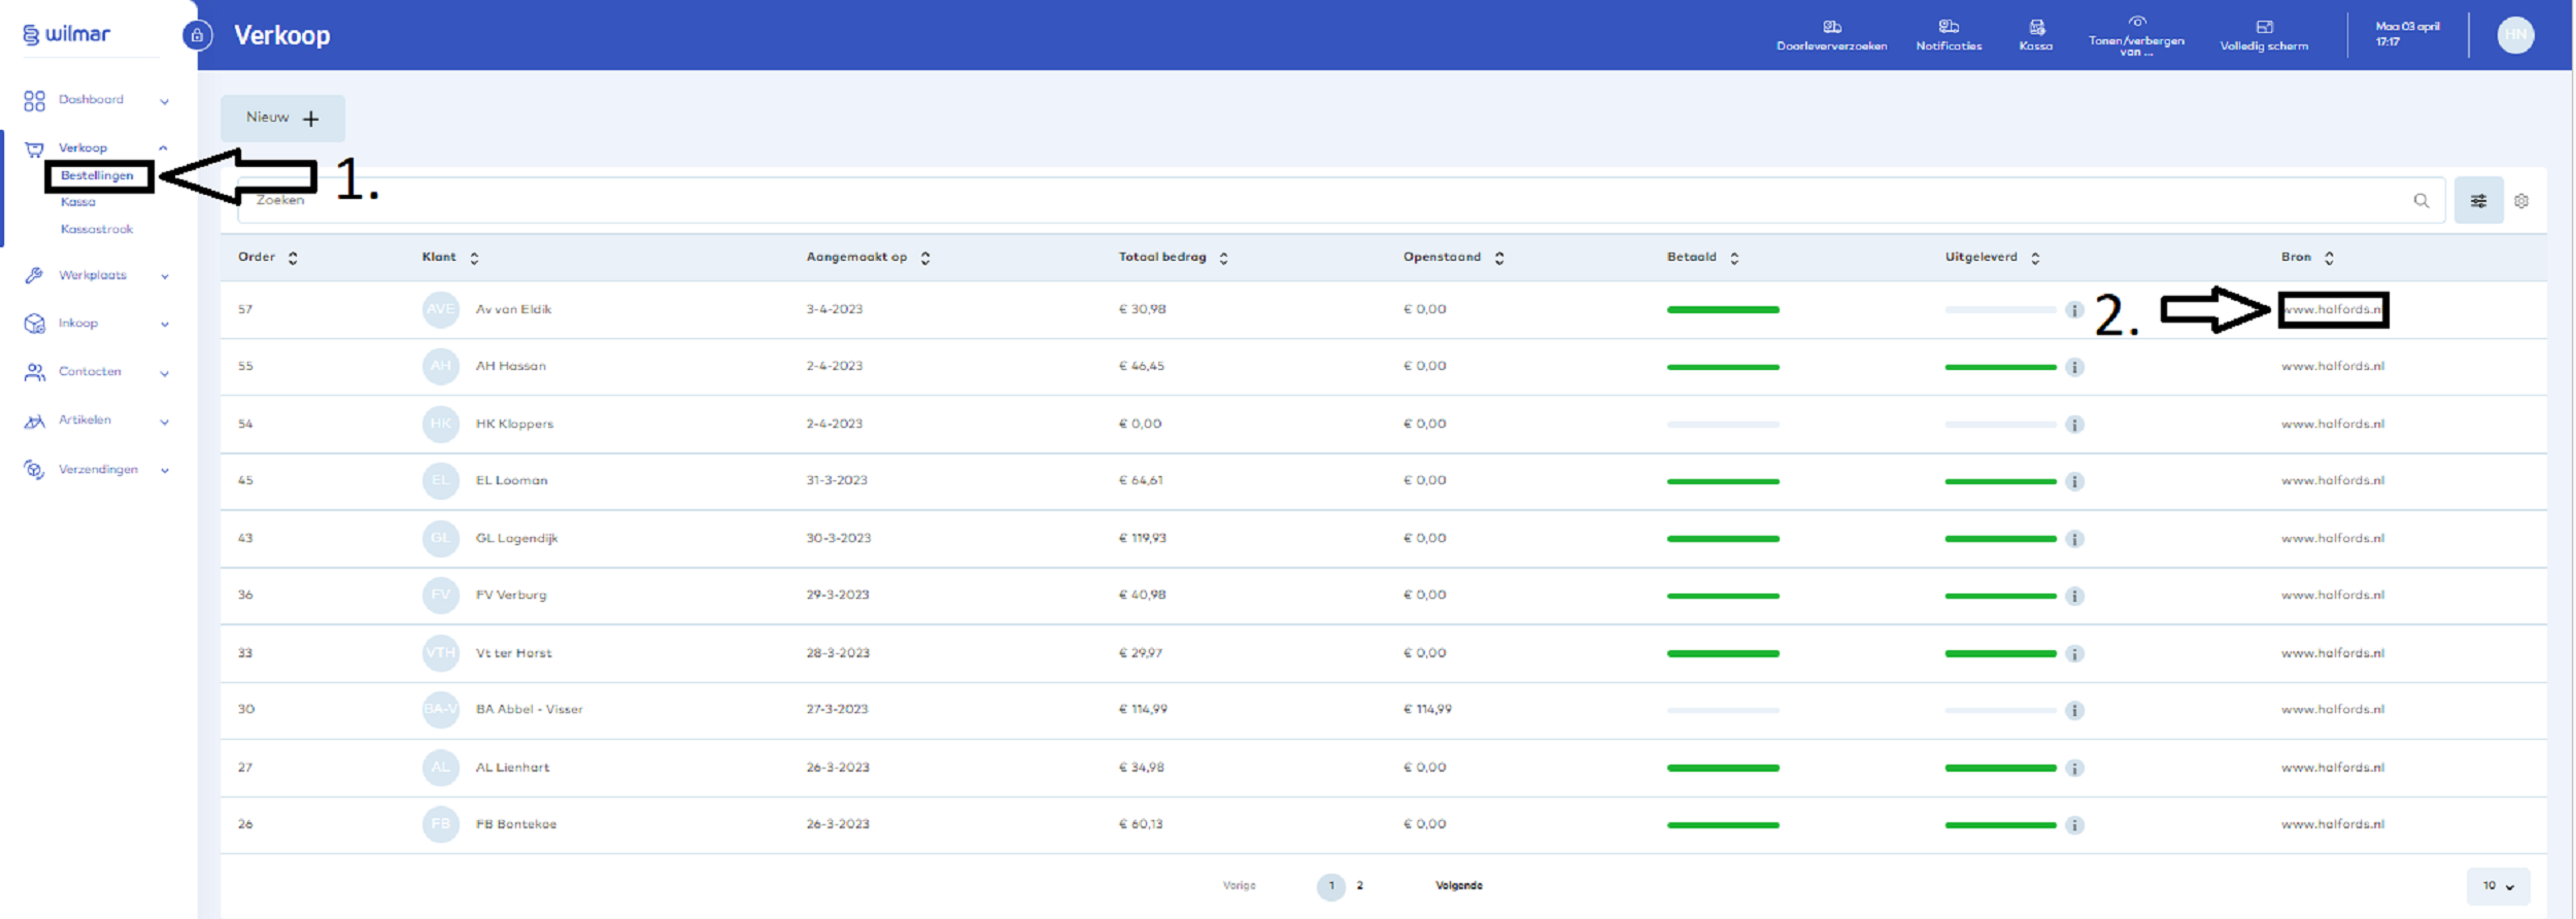This screenshot has width=2576, height=919.
Task: Click the lock icon next to Verkoop title
Action: tap(197, 36)
